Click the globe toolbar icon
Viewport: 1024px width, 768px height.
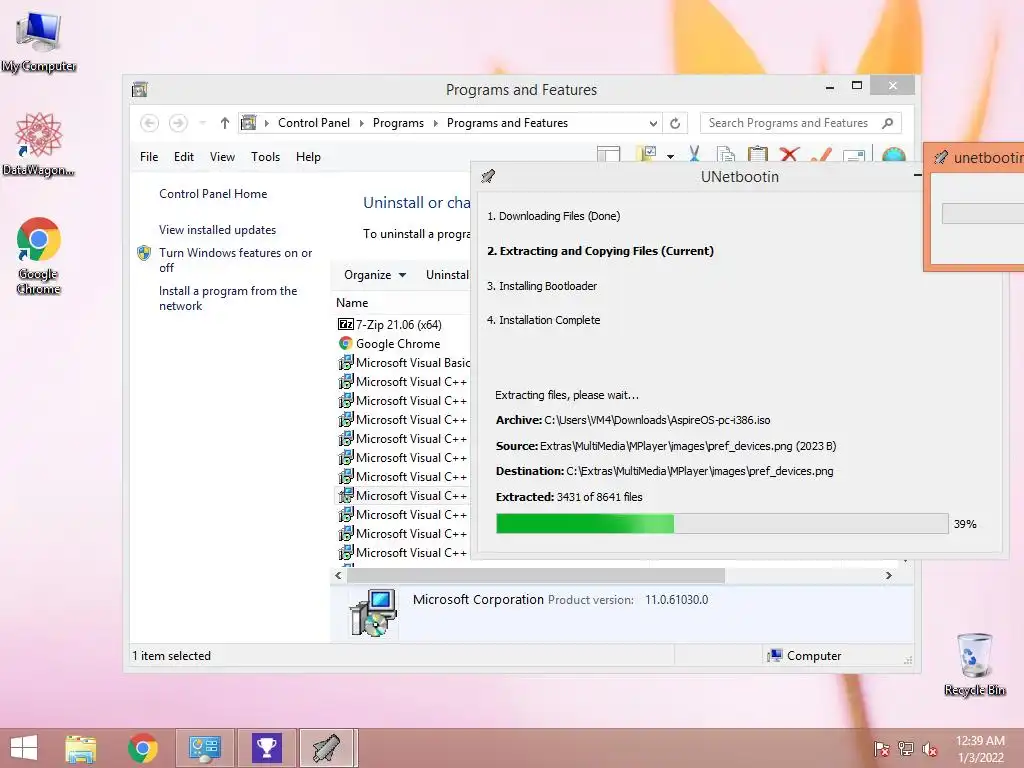pos(893,155)
